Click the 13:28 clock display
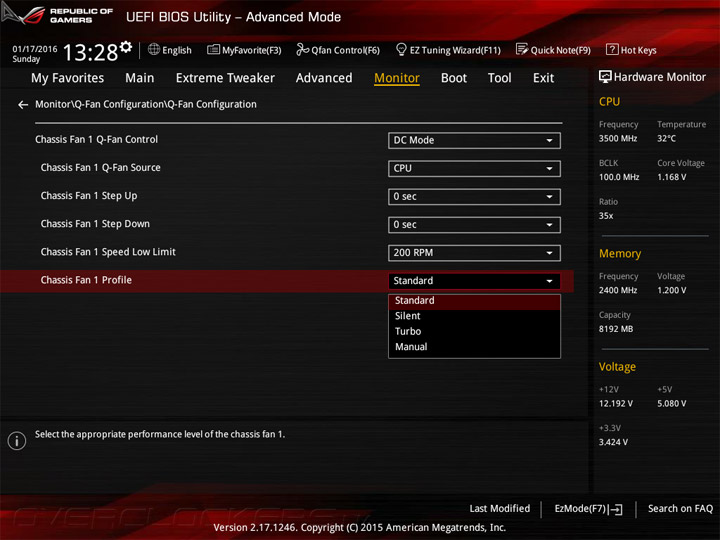720x540 pixels. coord(90,52)
